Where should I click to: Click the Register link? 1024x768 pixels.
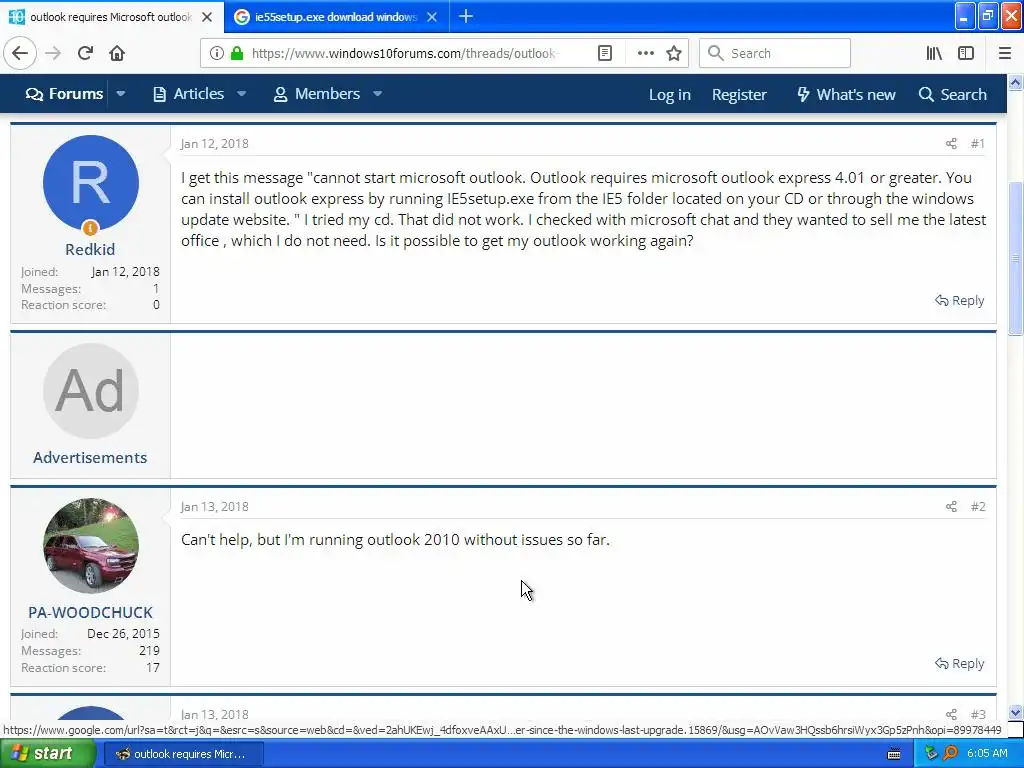click(x=739, y=95)
